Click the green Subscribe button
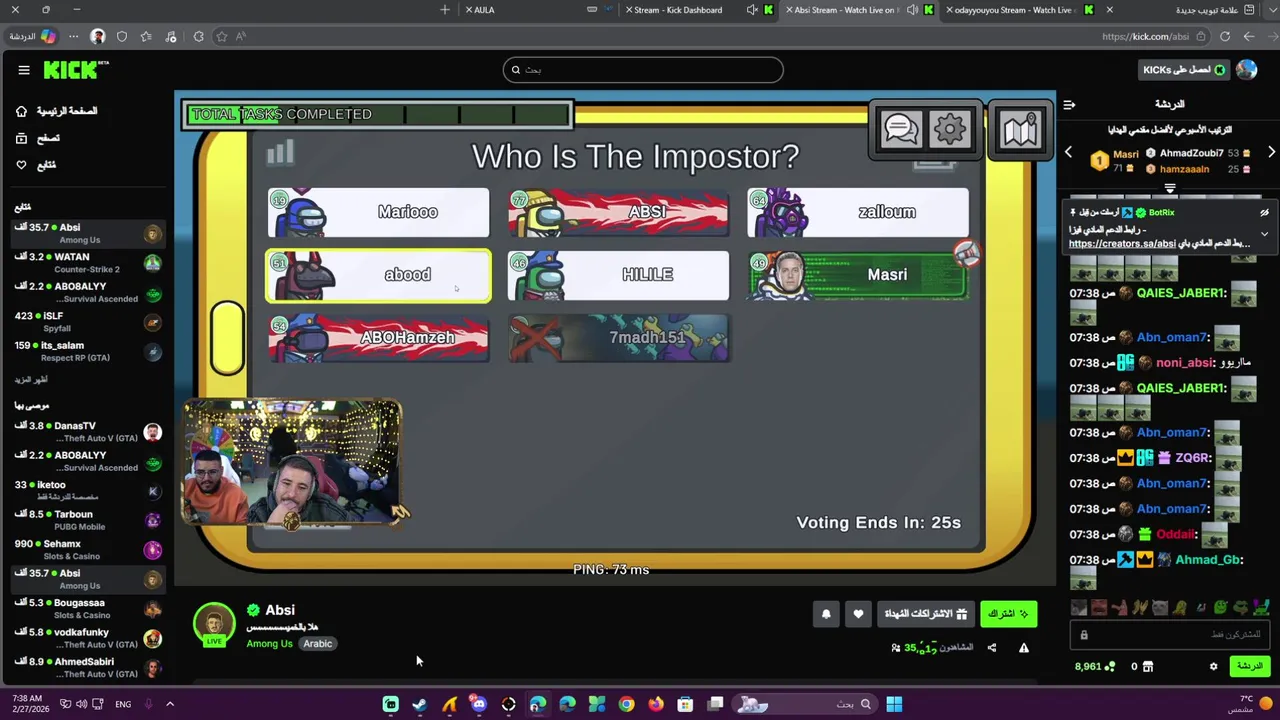1280x720 pixels. point(1008,614)
